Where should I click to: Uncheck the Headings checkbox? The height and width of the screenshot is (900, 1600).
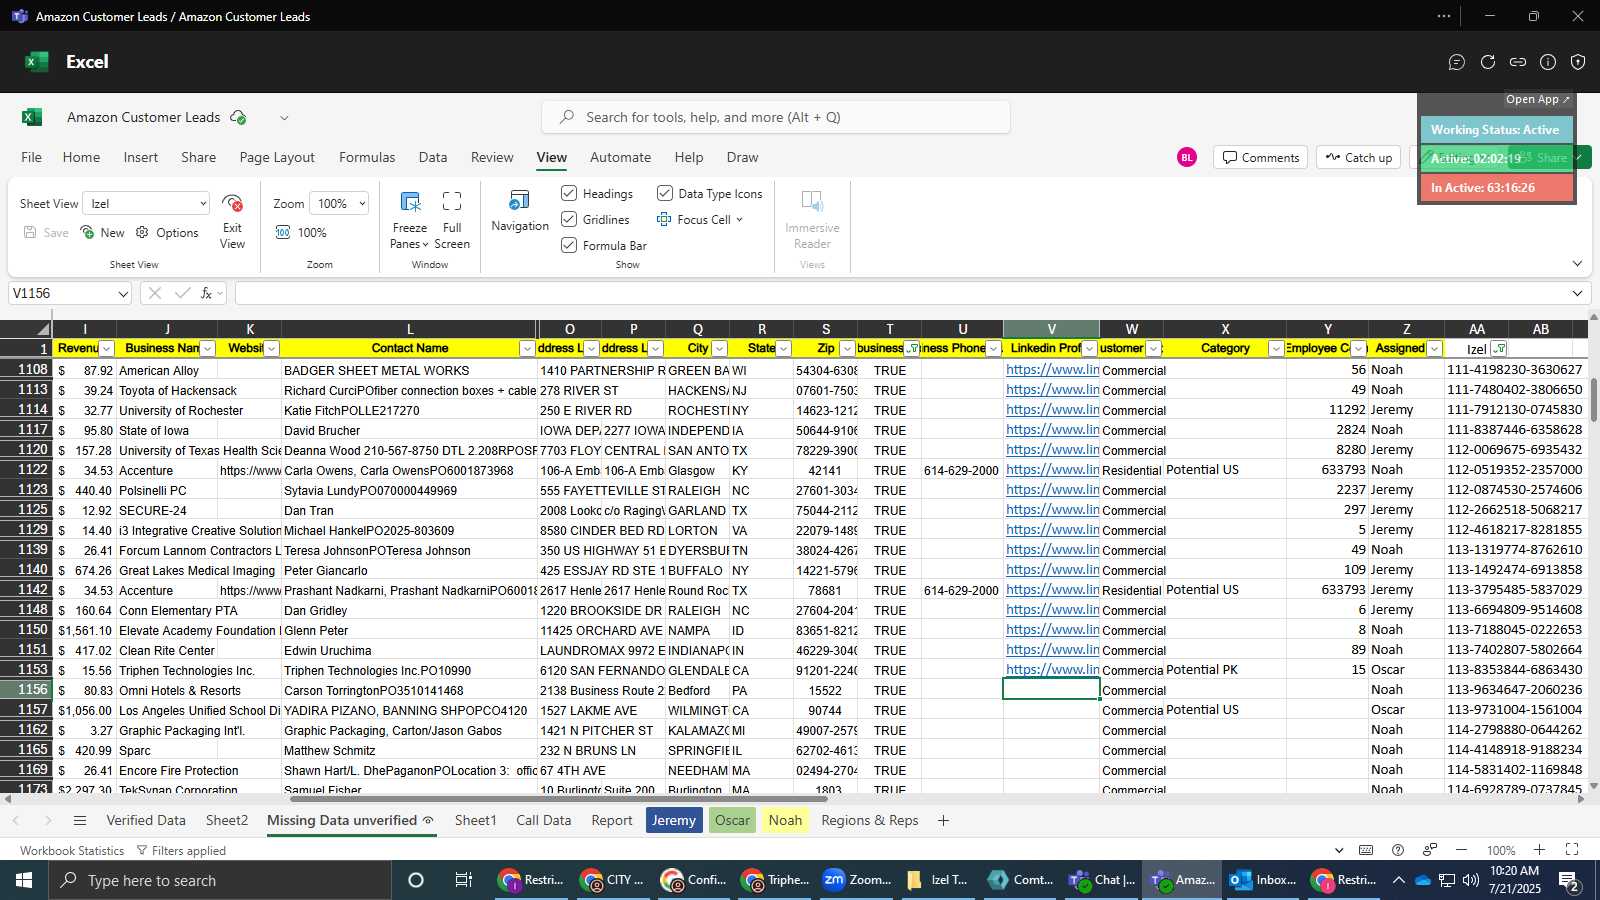coord(569,193)
